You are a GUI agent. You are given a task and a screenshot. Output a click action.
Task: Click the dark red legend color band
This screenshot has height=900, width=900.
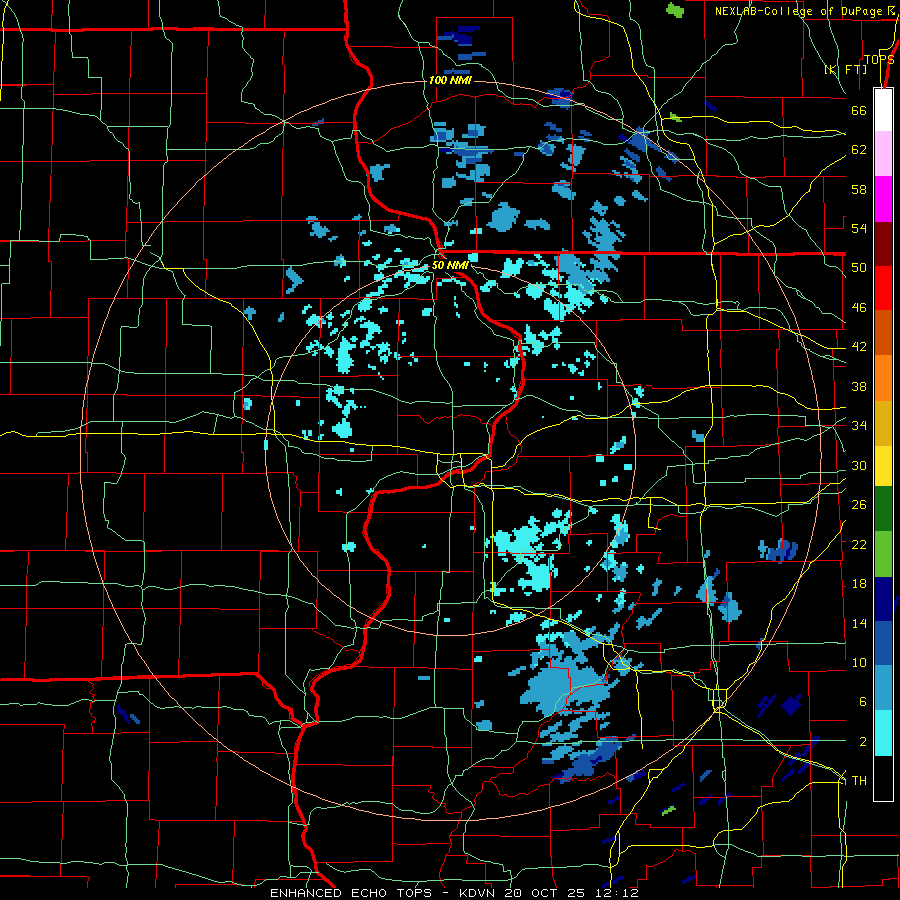pos(883,244)
